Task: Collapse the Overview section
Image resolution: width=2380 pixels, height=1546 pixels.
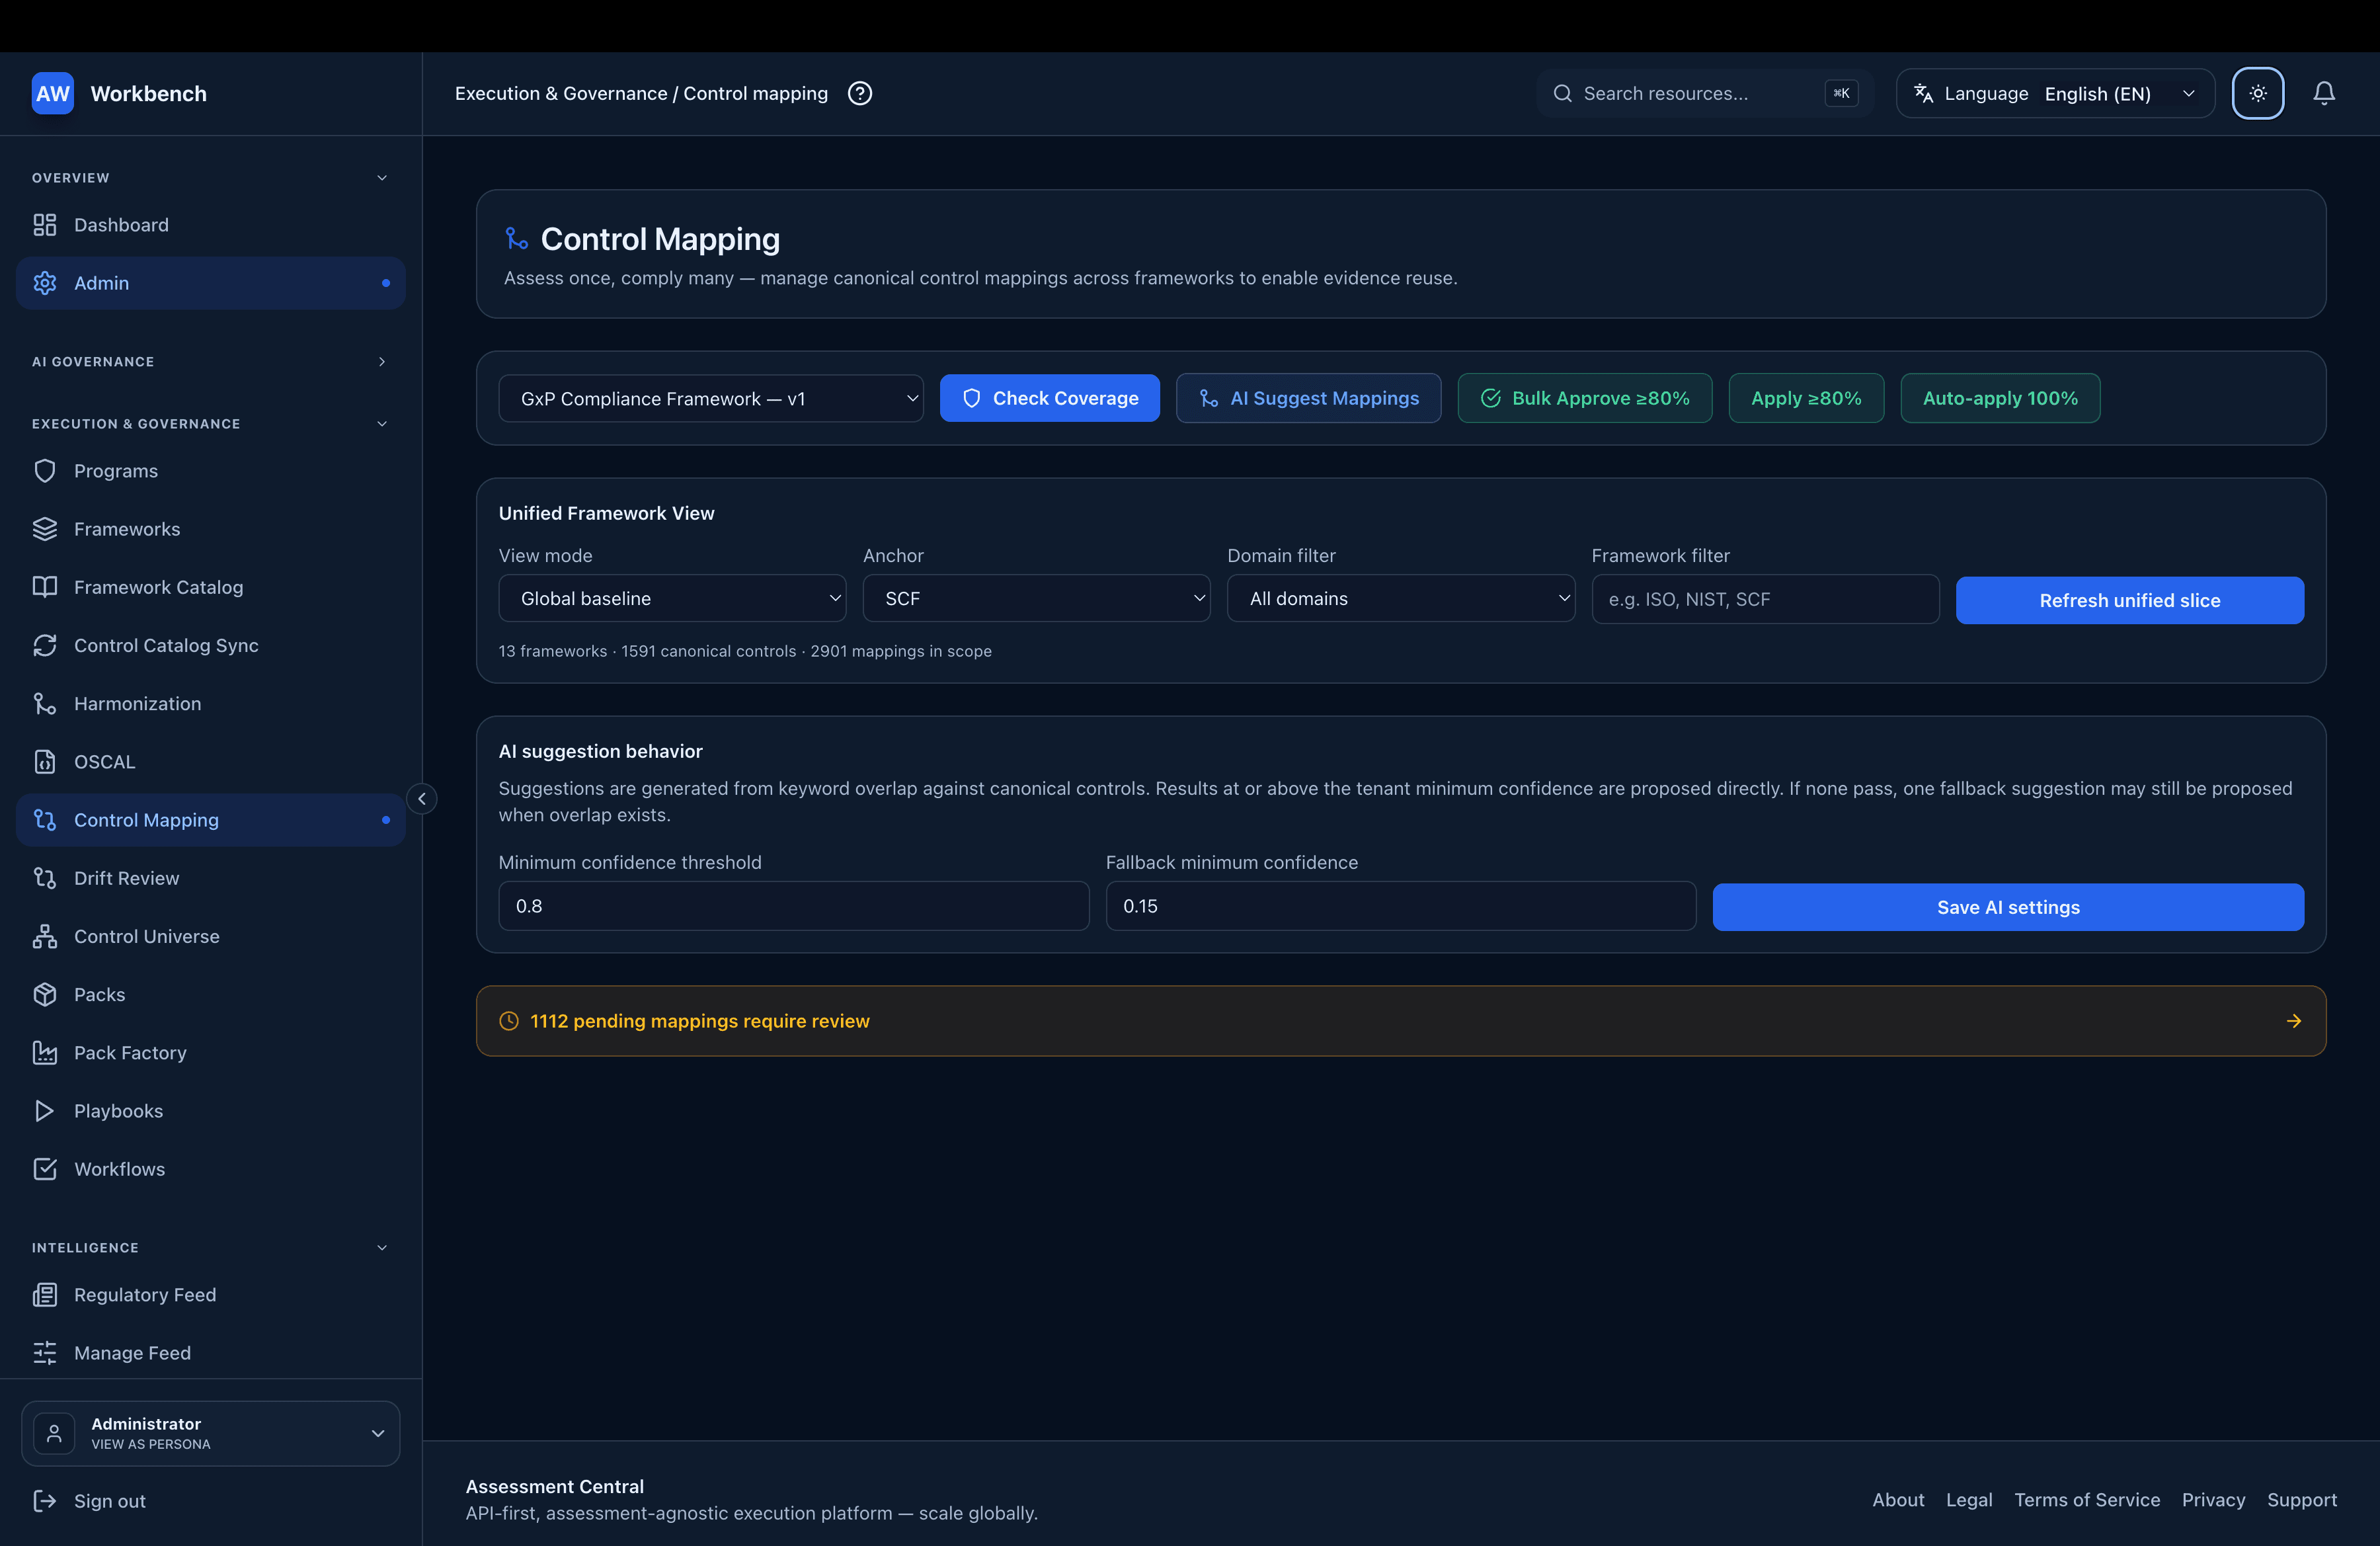Action: point(382,178)
